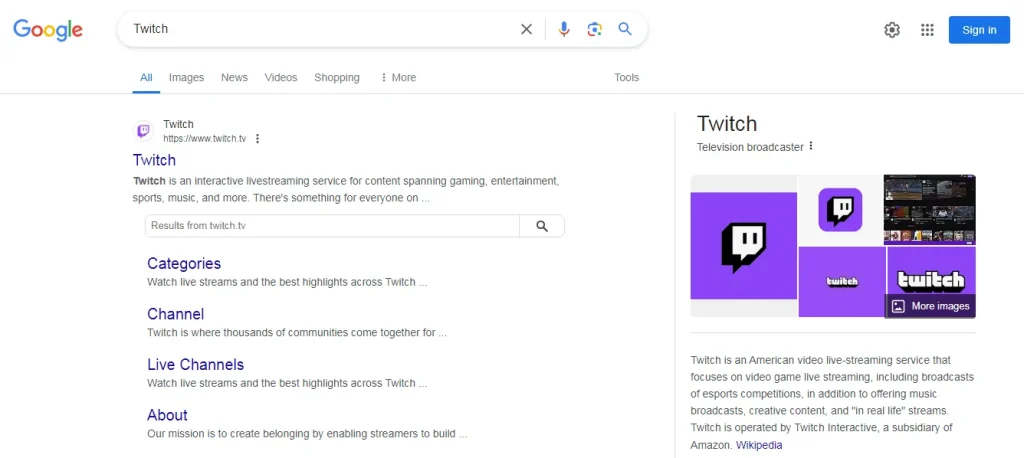This screenshot has height=458, width=1024.
Task: Expand the More search options menu
Action: (x=398, y=78)
